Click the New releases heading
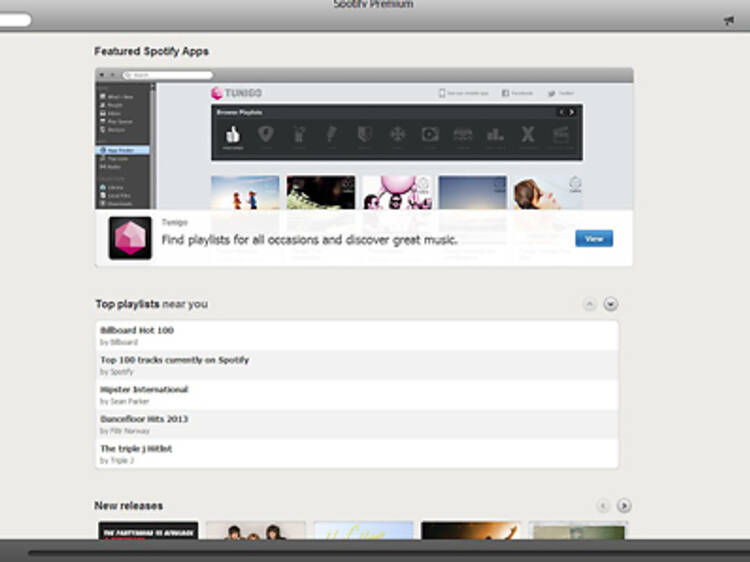This screenshot has width=750, height=562. (128, 506)
